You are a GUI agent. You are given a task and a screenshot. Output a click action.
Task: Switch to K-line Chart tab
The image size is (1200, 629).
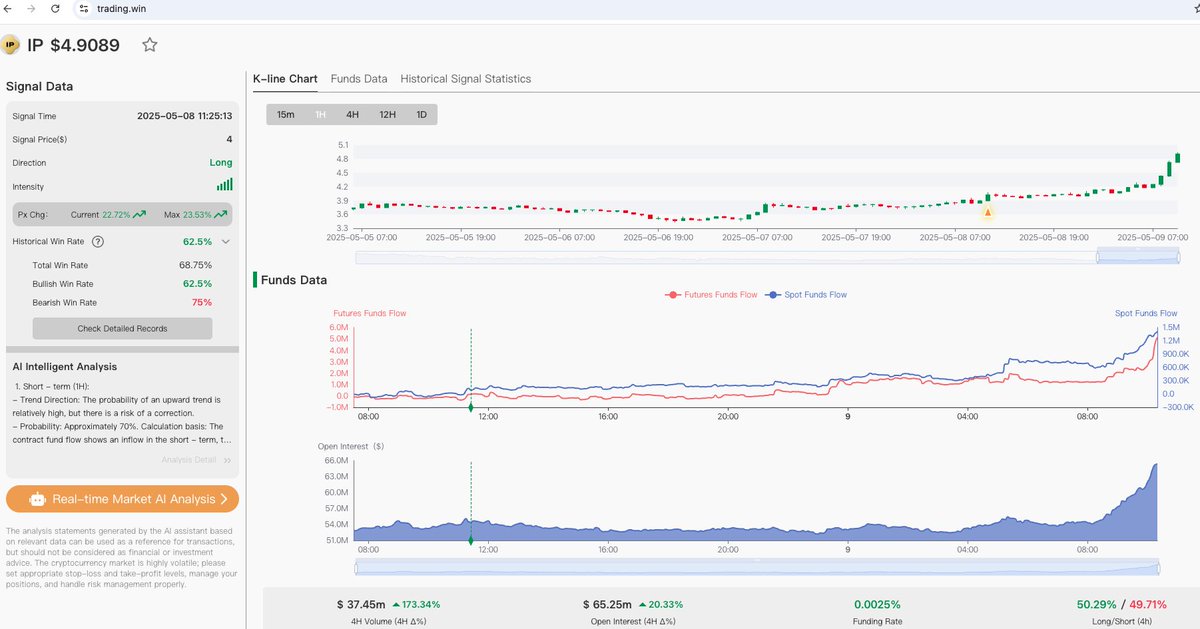285,79
